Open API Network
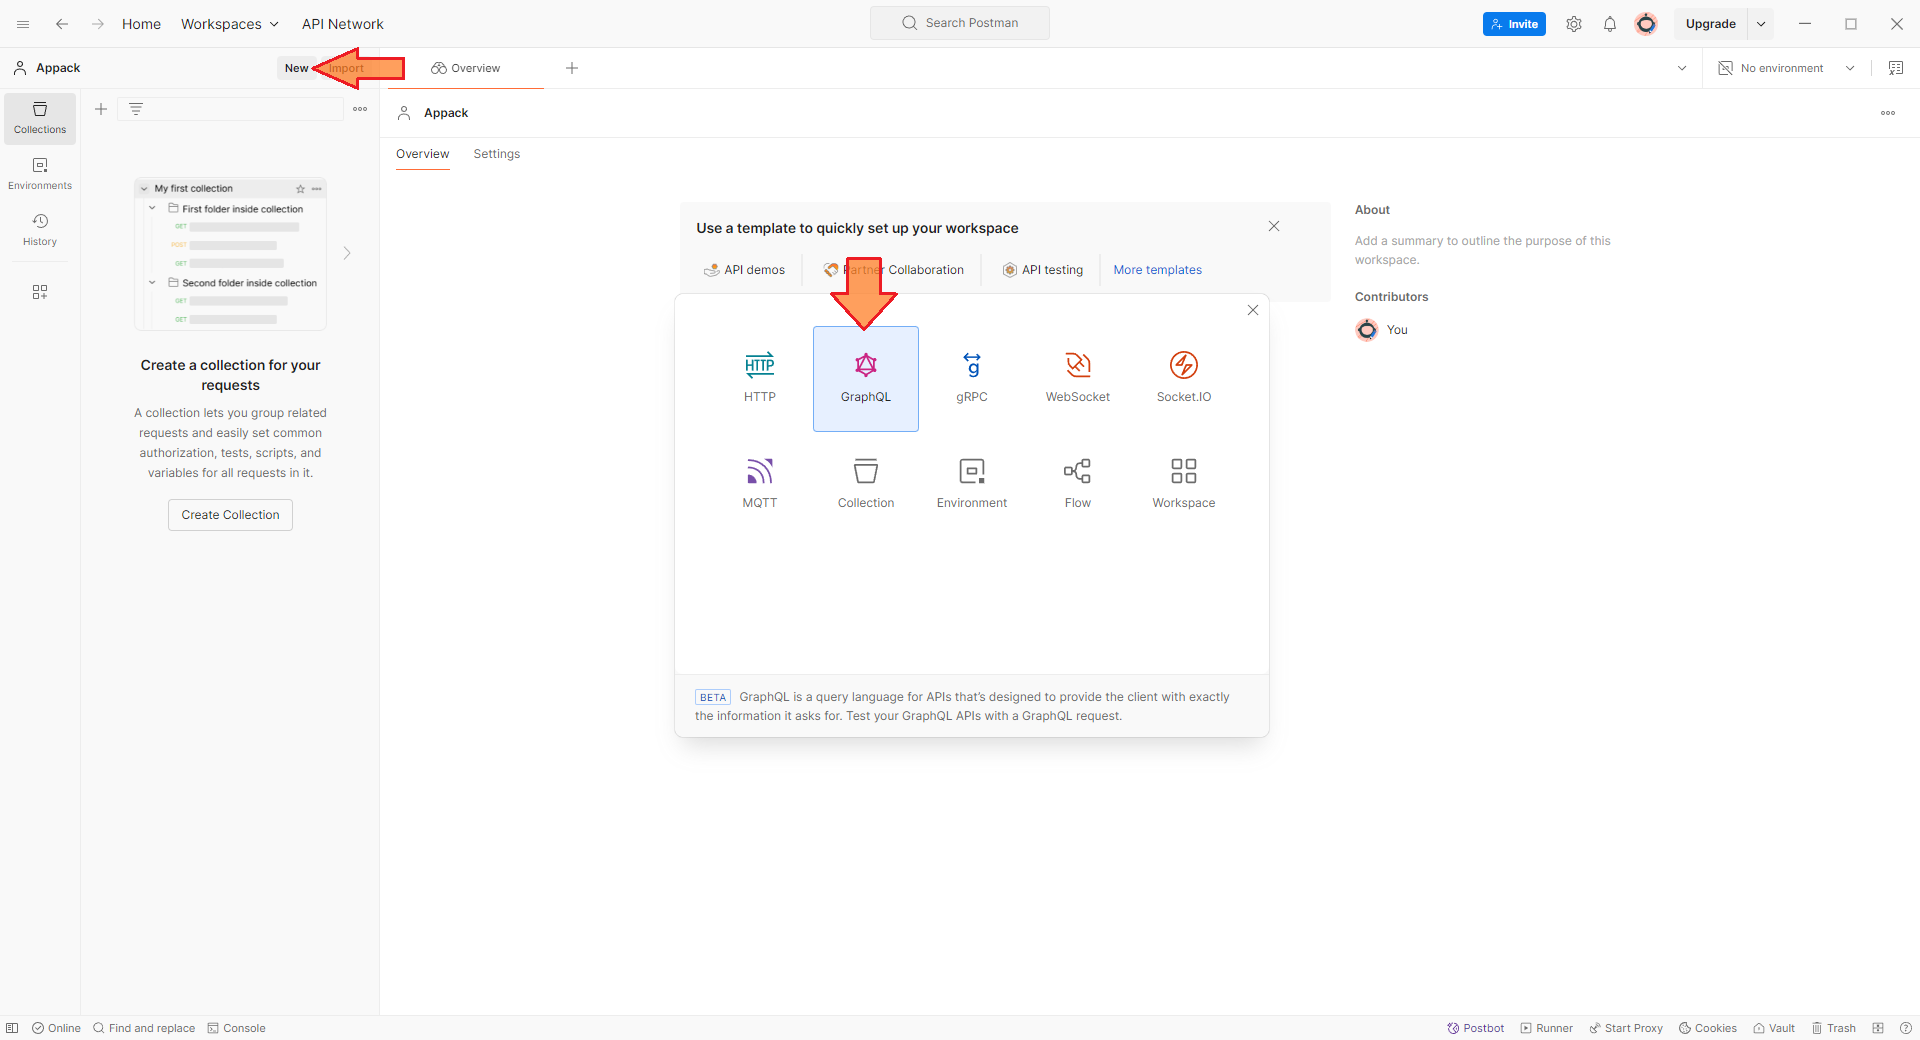The width and height of the screenshot is (1920, 1040). coord(343,24)
